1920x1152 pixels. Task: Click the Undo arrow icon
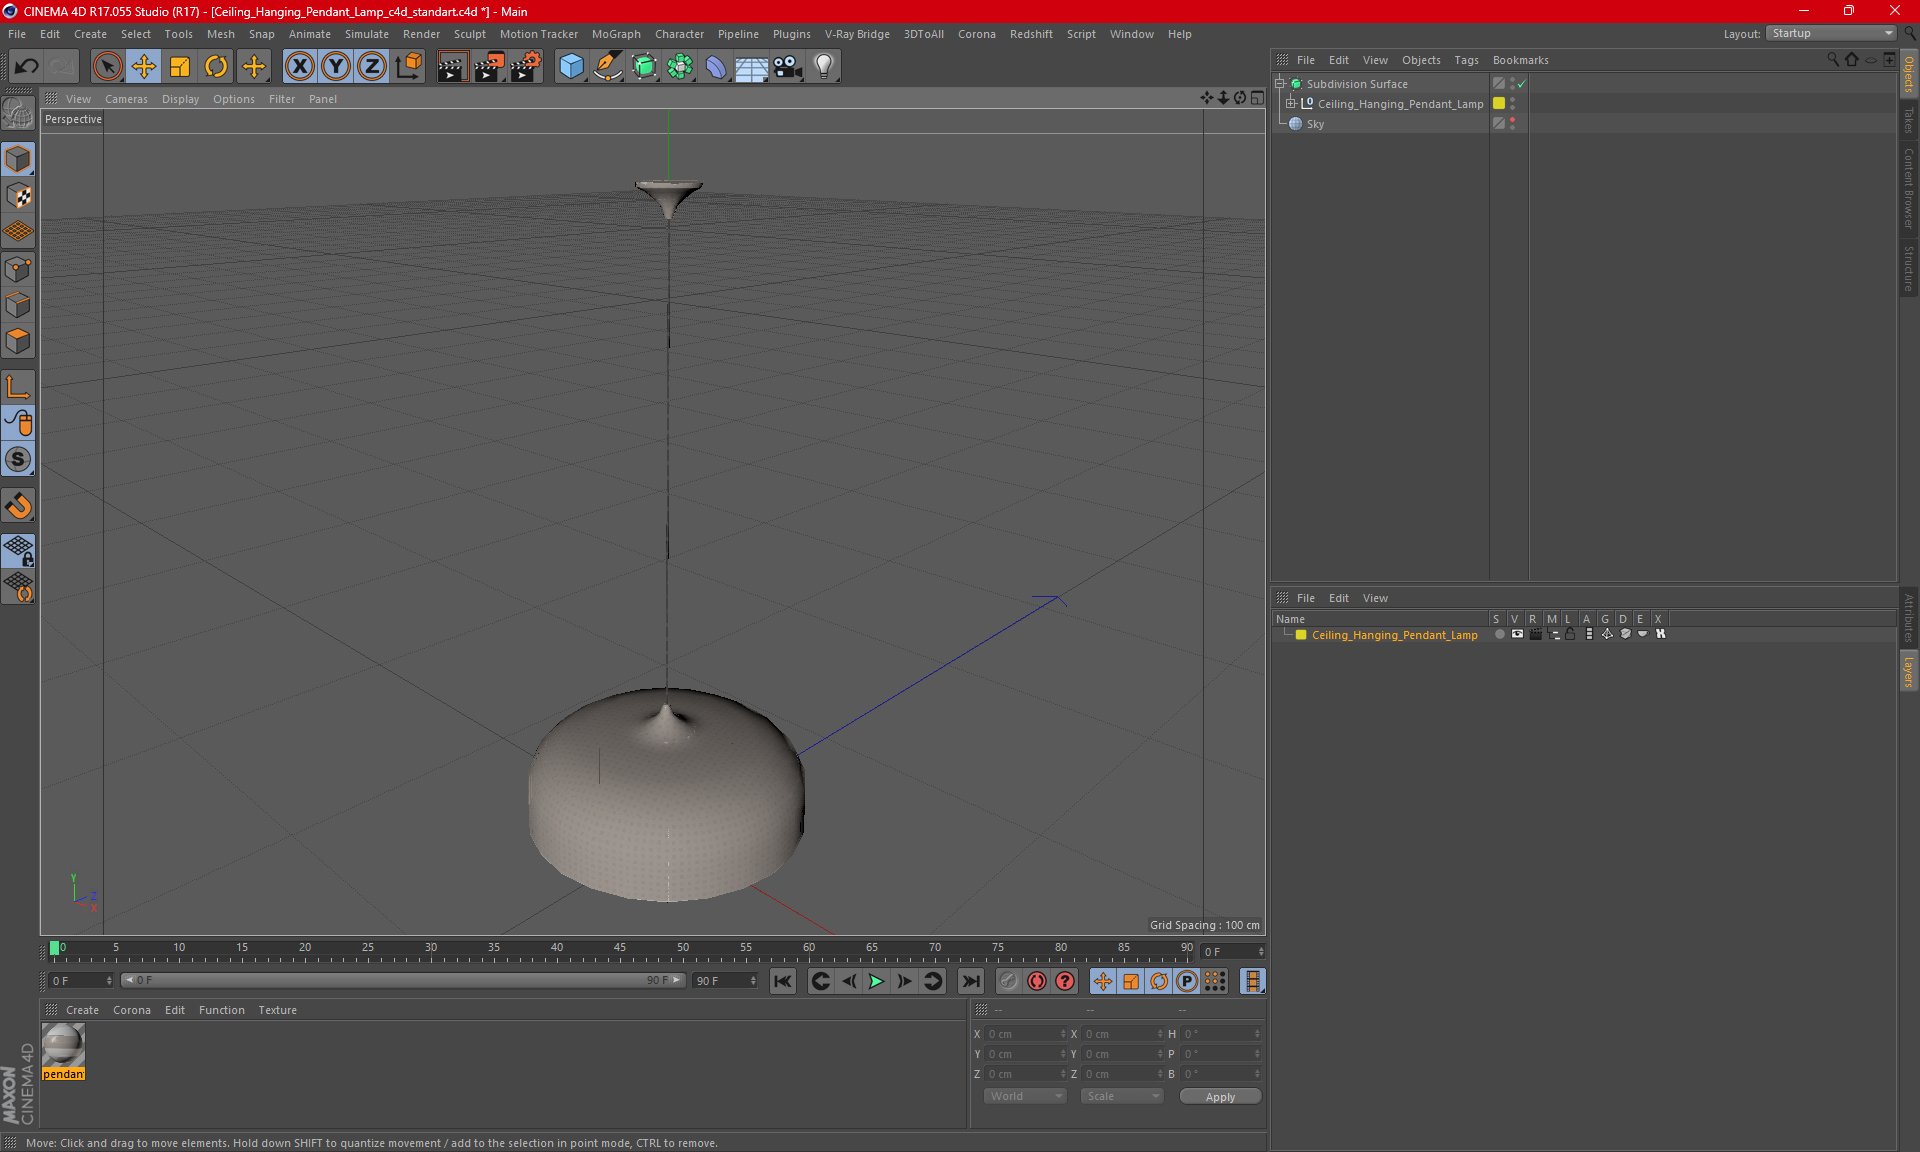tap(27, 67)
